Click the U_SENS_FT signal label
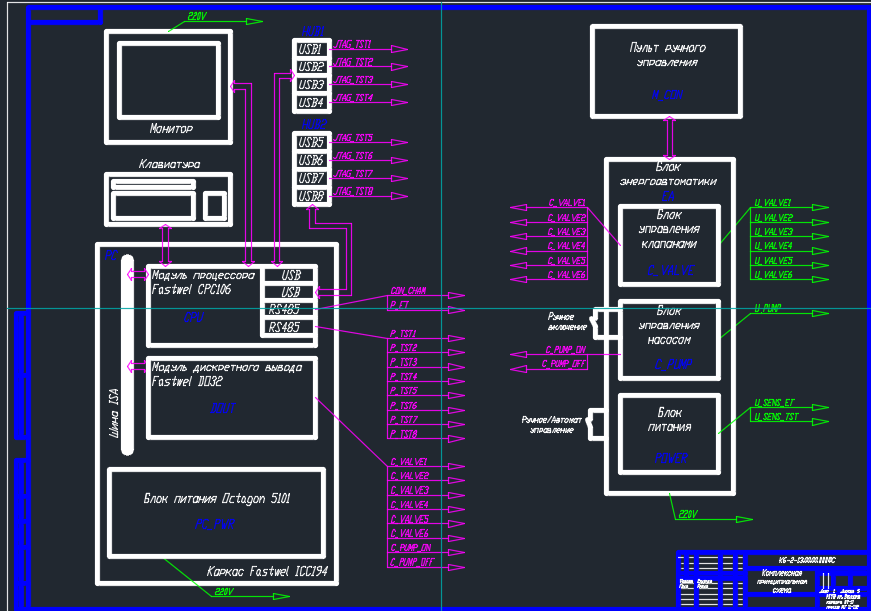This screenshot has height=611, width=871. (x=776, y=403)
